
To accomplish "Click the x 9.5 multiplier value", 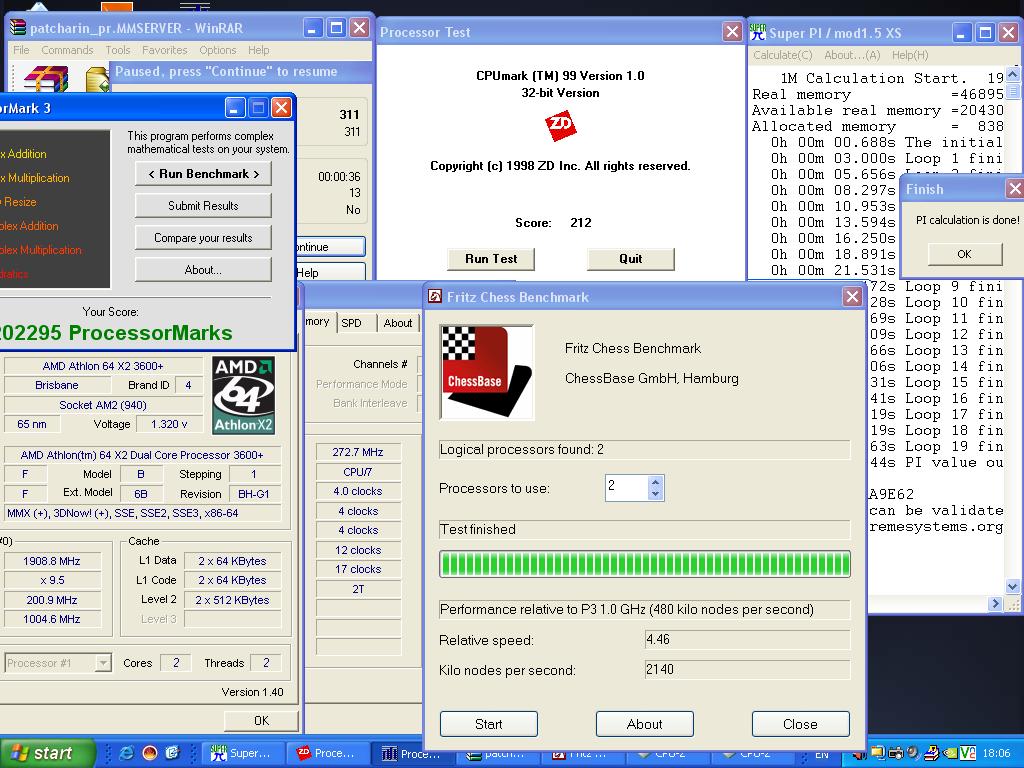I will [52, 580].
